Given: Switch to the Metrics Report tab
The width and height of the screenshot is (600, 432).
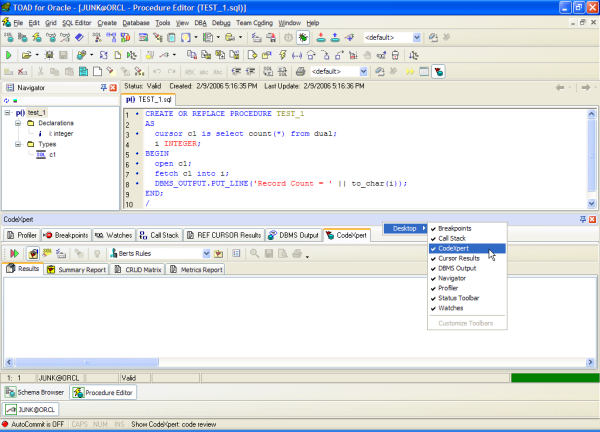Looking at the screenshot, I should [196, 270].
